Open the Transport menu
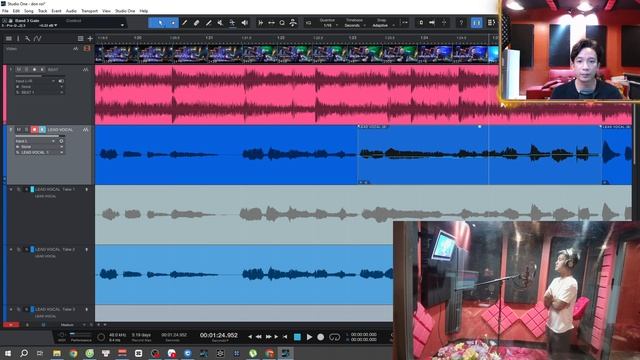 [89, 11]
